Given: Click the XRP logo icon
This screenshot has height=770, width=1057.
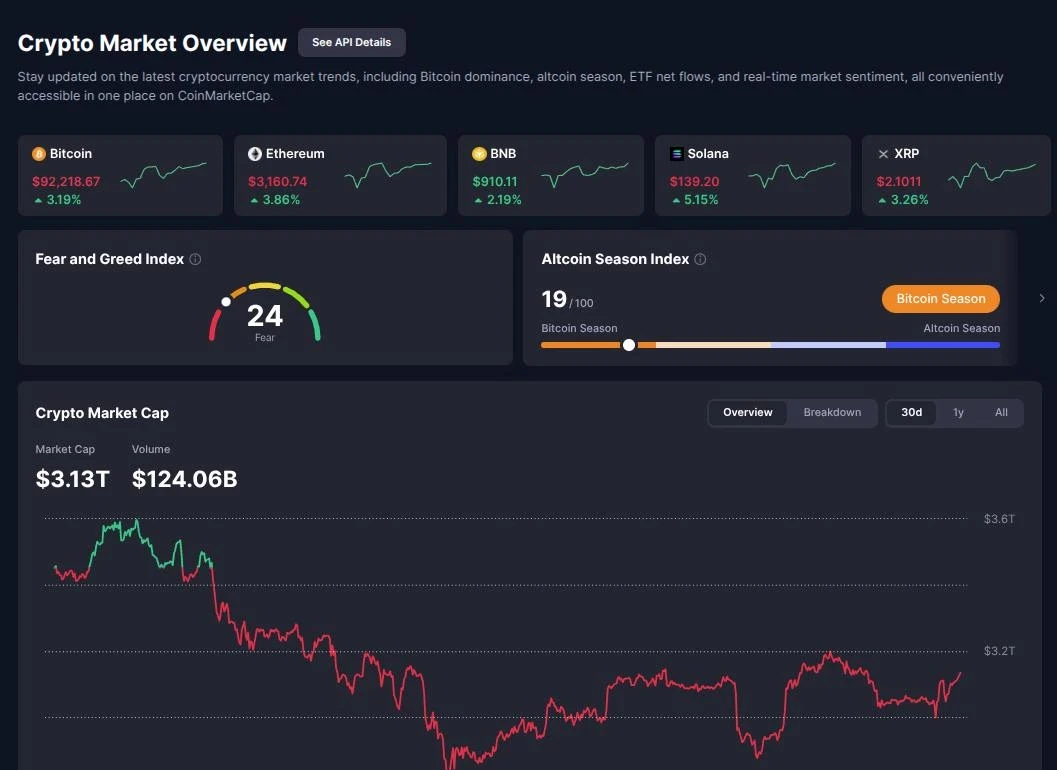Looking at the screenshot, I should tap(883, 154).
